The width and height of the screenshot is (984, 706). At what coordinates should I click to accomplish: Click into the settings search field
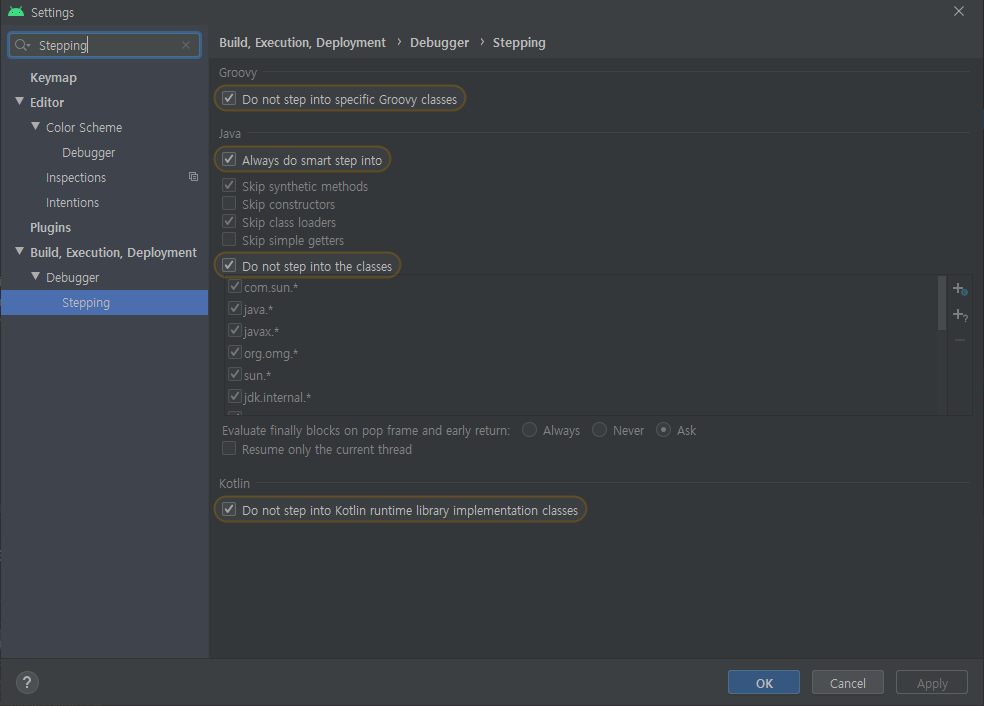pyautogui.click(x=105, y=45)
